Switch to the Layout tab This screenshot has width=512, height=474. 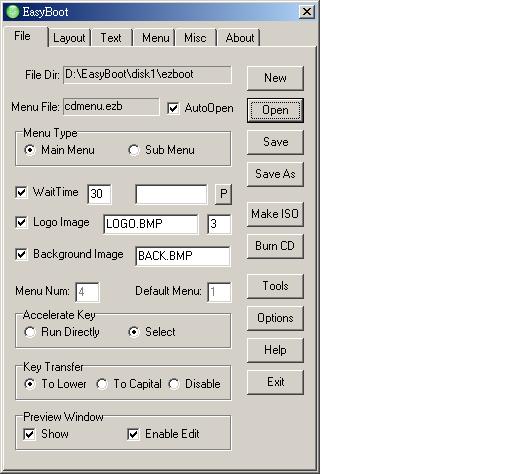click(69, 38)
